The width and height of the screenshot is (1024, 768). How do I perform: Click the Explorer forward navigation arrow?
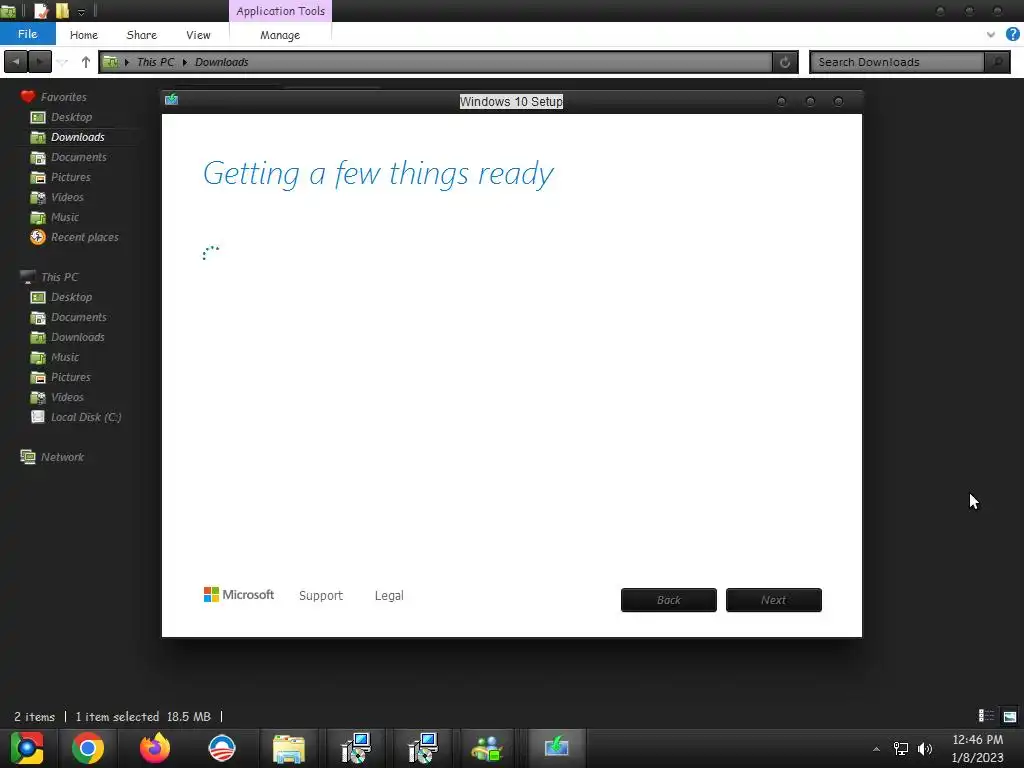pyautogui.click(x=40, y=62)
